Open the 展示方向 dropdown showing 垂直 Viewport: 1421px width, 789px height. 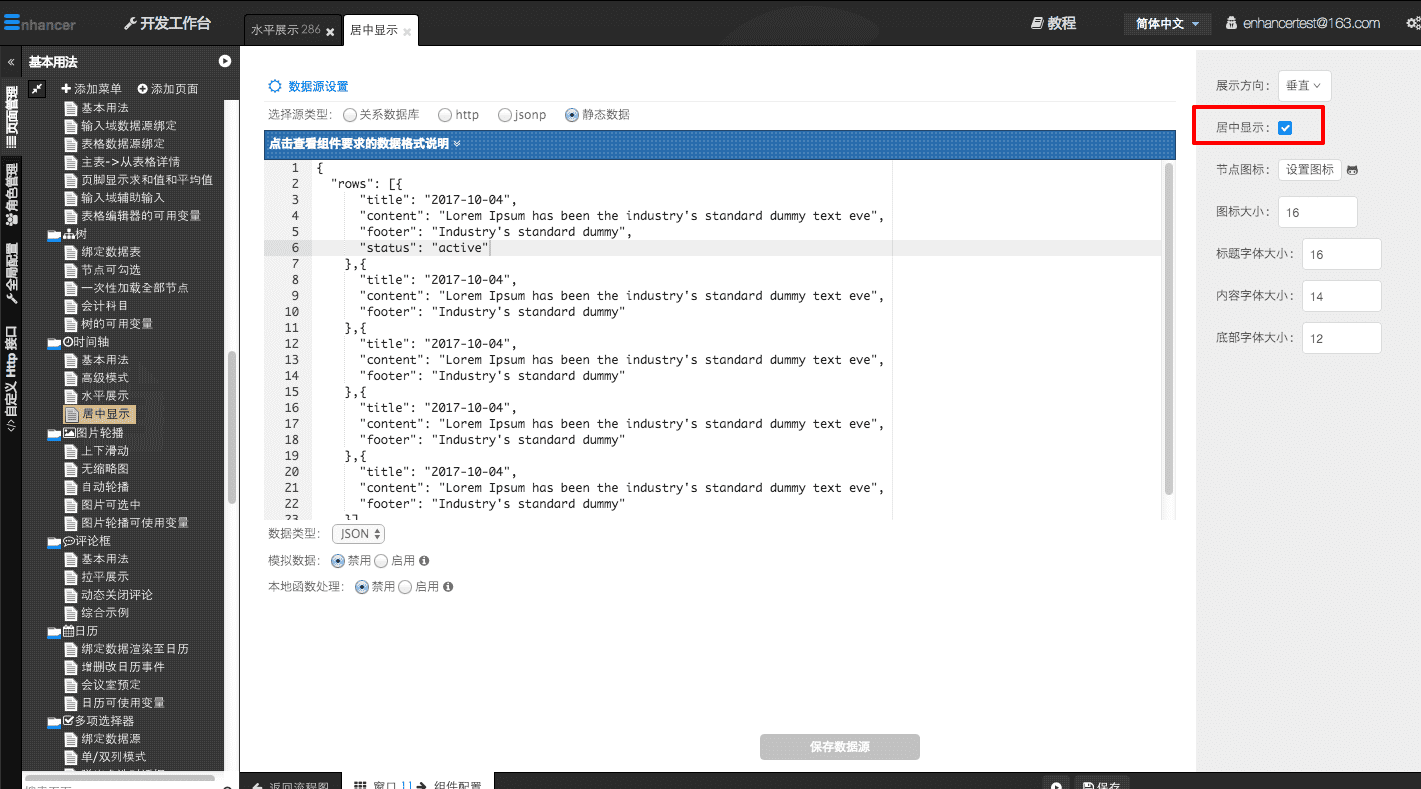coord(1304,86)
